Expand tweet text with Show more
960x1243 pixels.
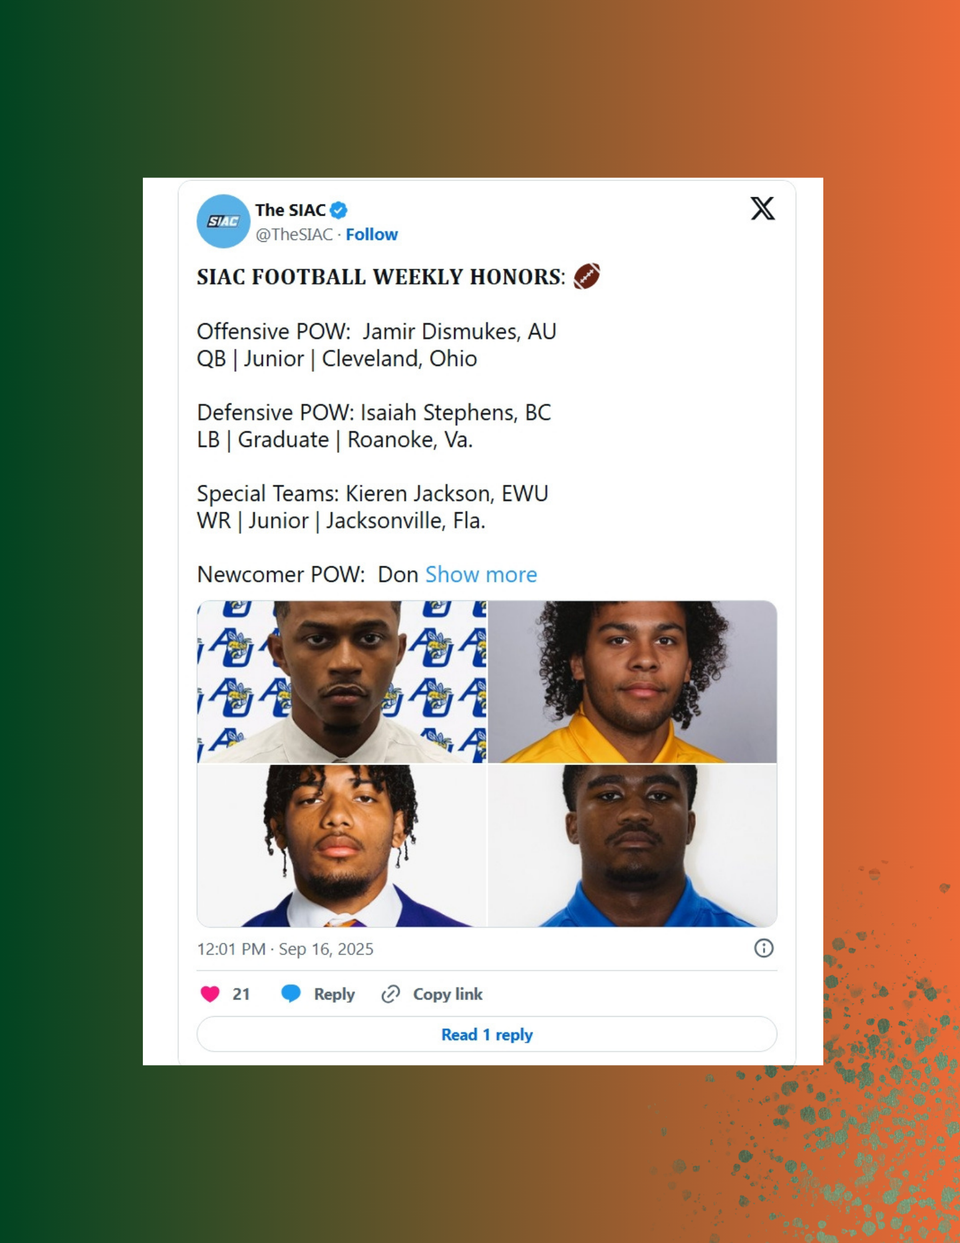tap(481, 574)
